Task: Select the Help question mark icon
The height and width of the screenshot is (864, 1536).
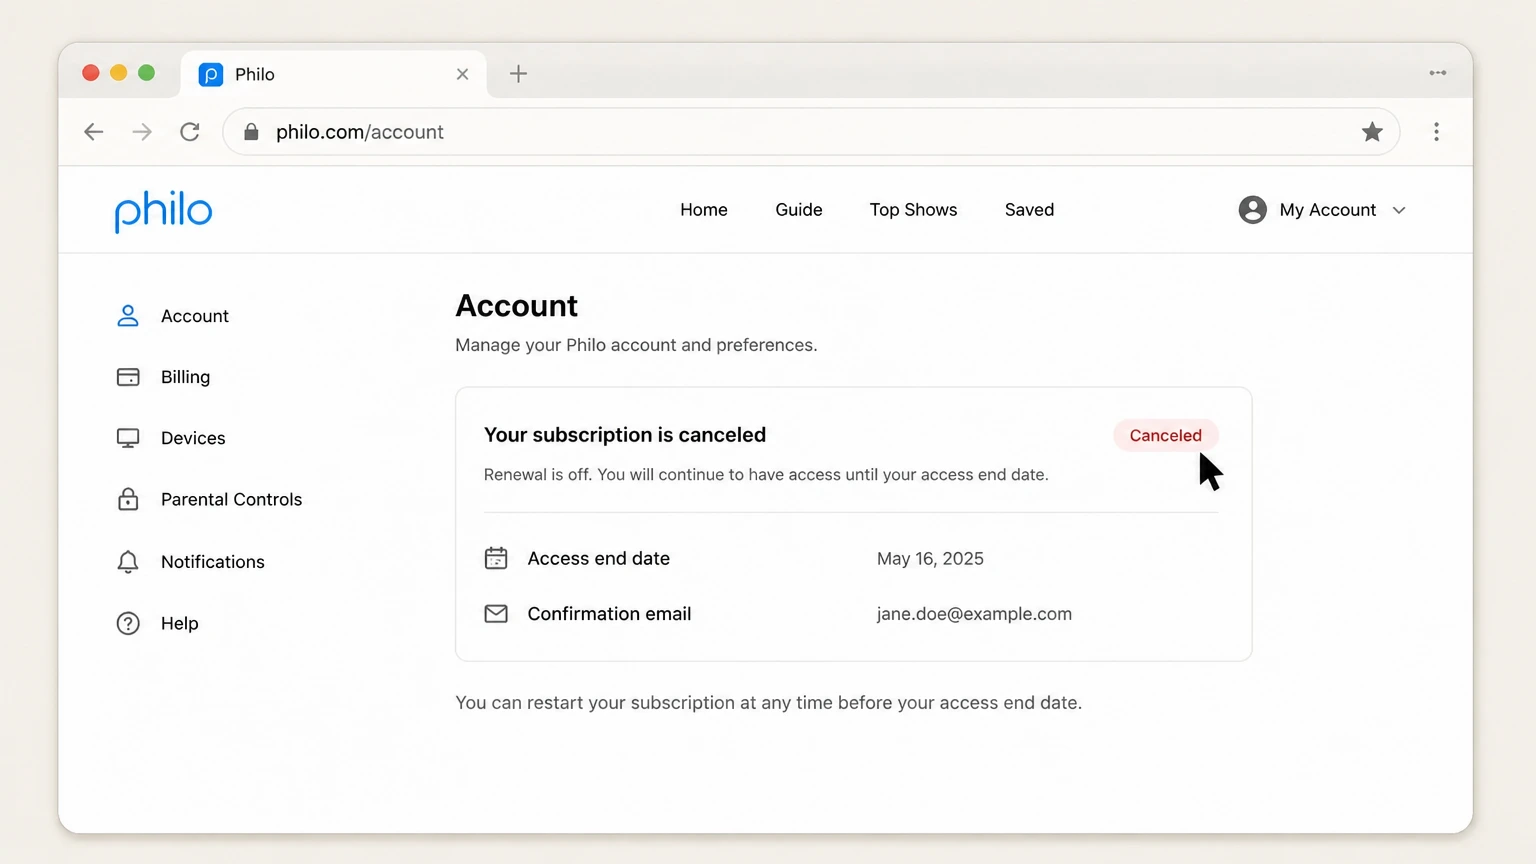Action: 128,623
